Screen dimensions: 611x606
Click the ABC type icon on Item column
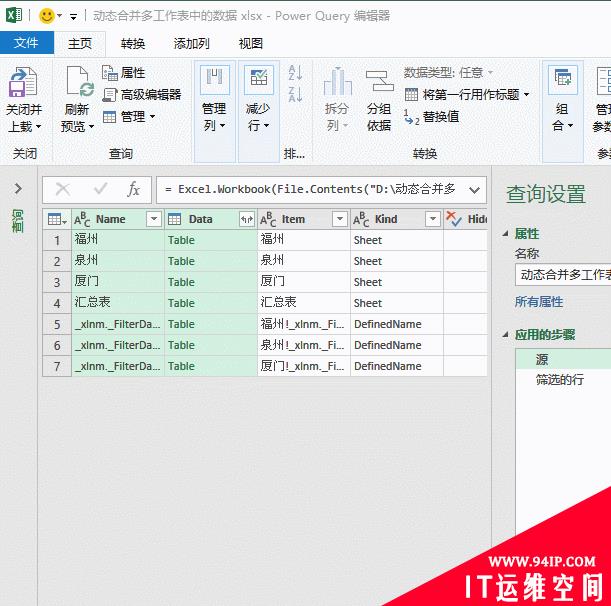268,219
